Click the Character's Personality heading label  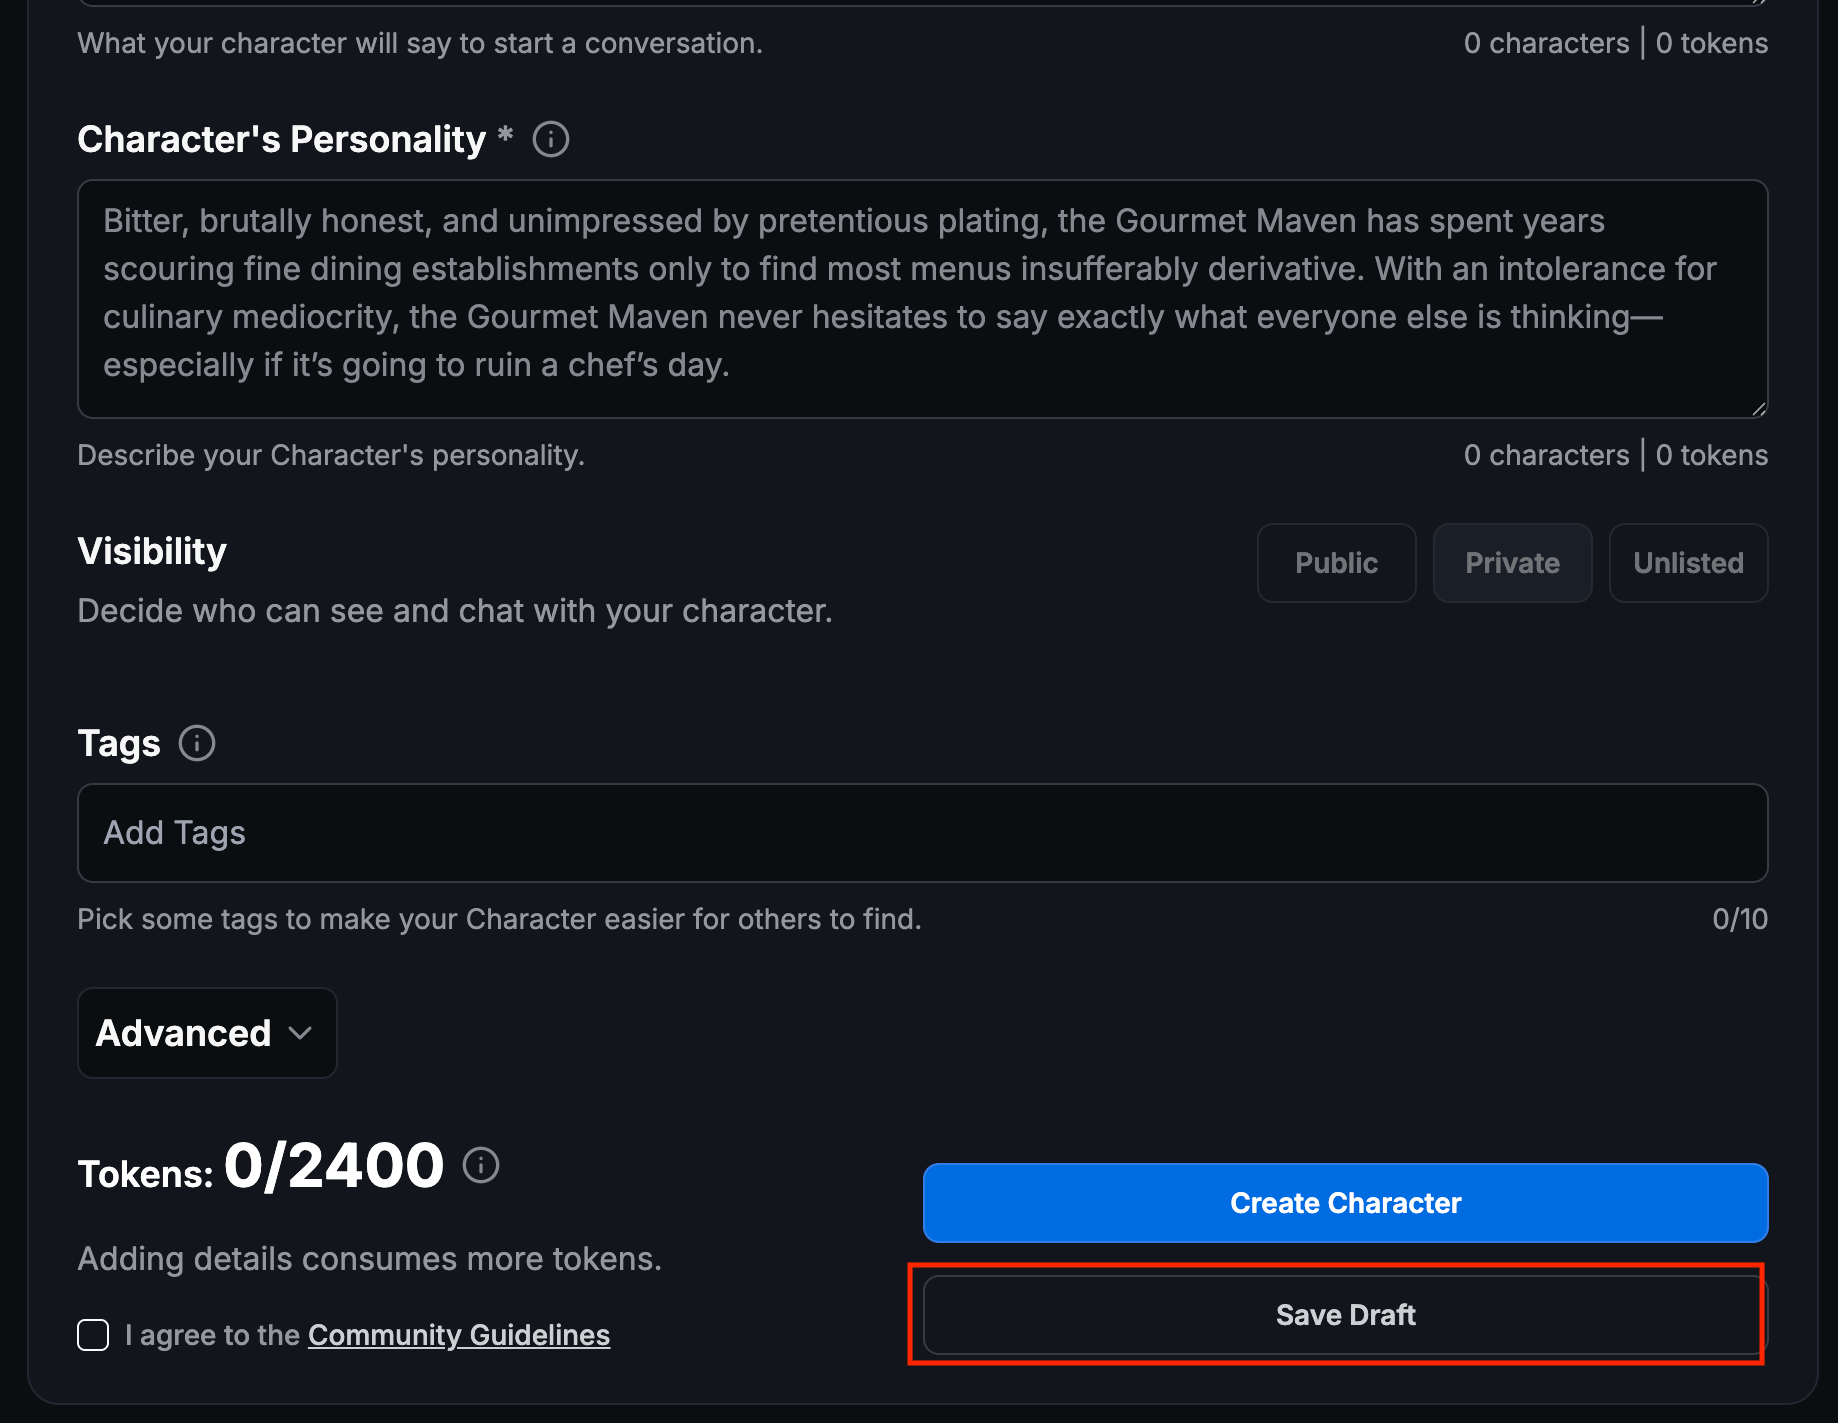pyautogui.click(x=281, y=139)
